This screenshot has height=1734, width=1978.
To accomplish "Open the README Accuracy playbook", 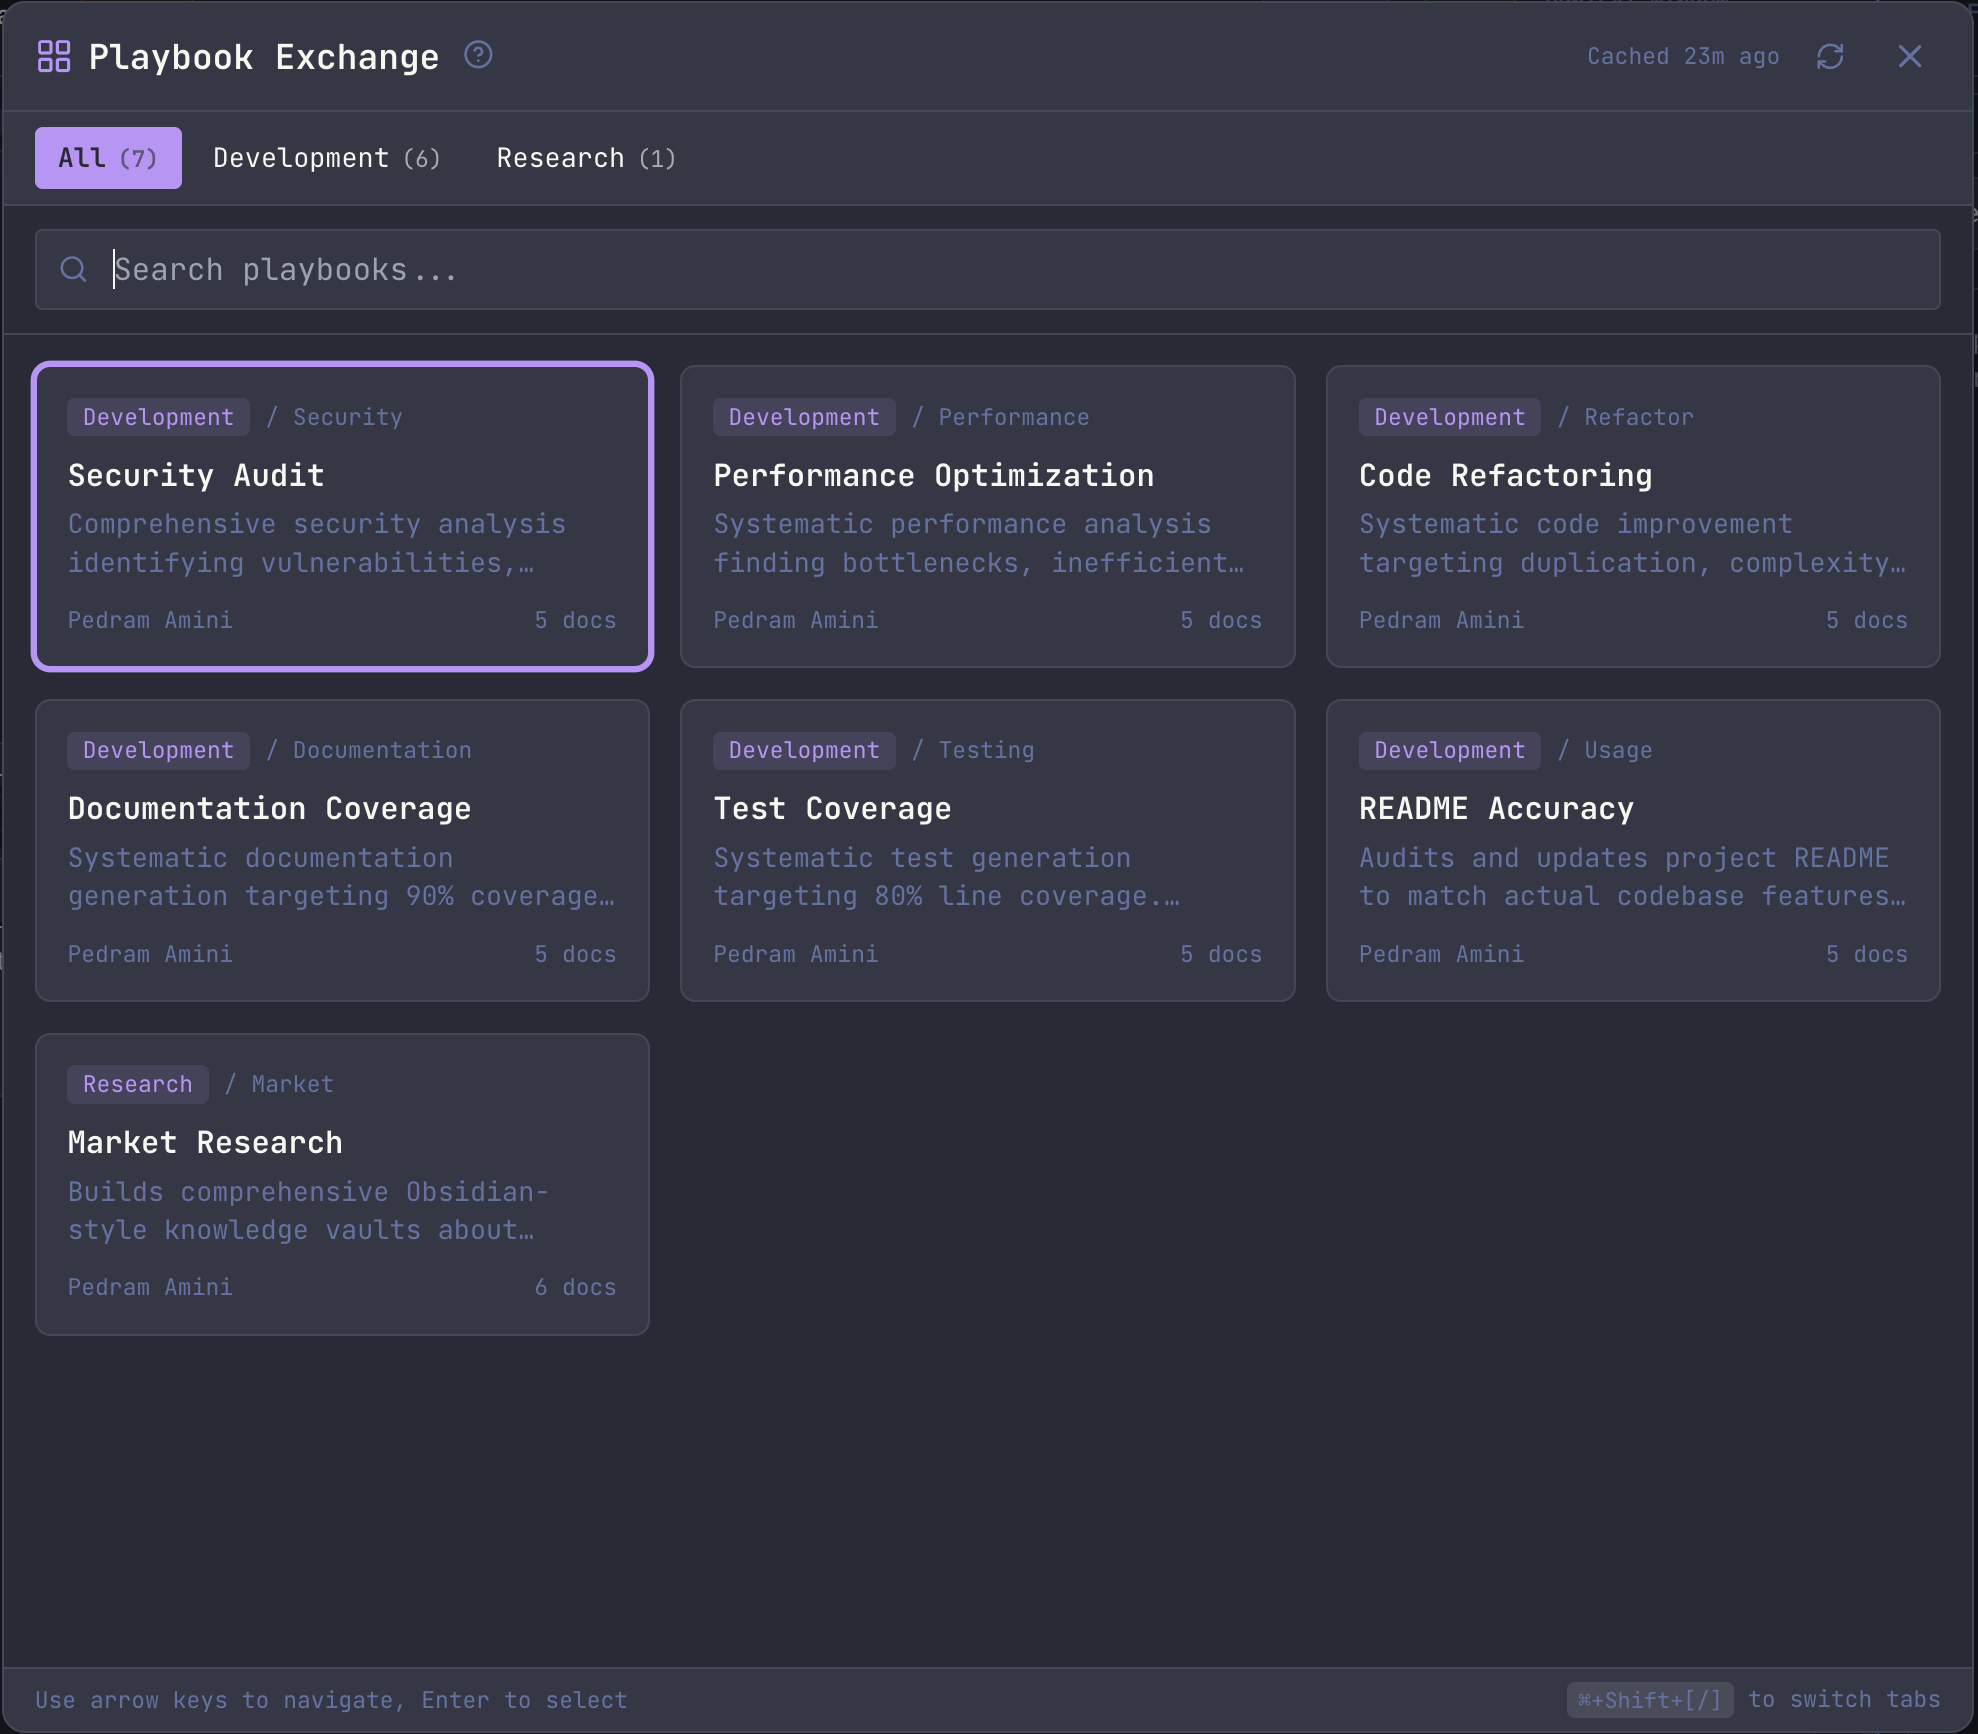I will tap(1632, 850).
